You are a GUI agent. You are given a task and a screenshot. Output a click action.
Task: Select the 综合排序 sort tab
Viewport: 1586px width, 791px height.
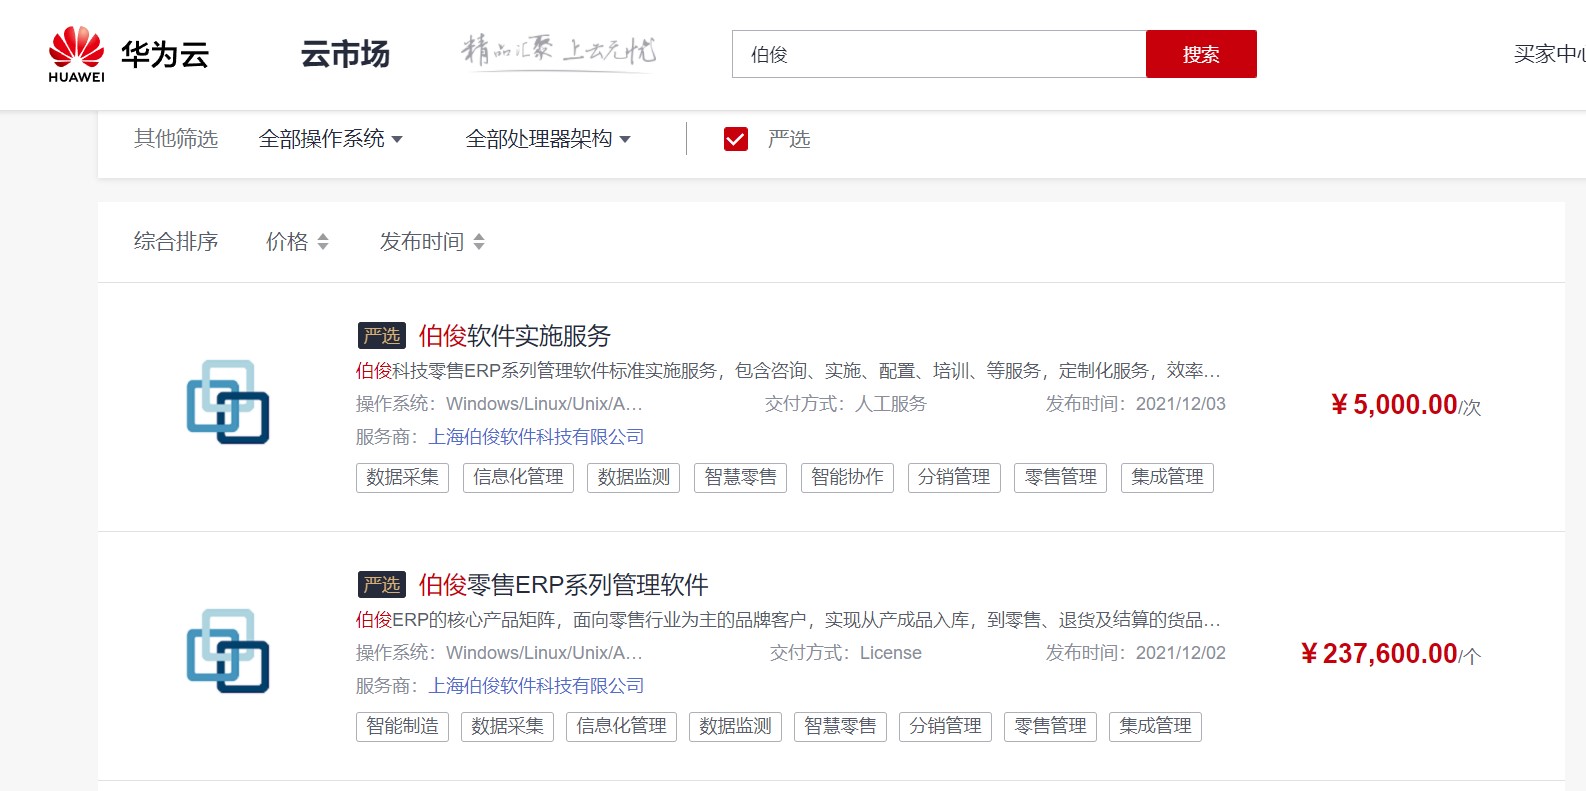click(x=176, y=242)
